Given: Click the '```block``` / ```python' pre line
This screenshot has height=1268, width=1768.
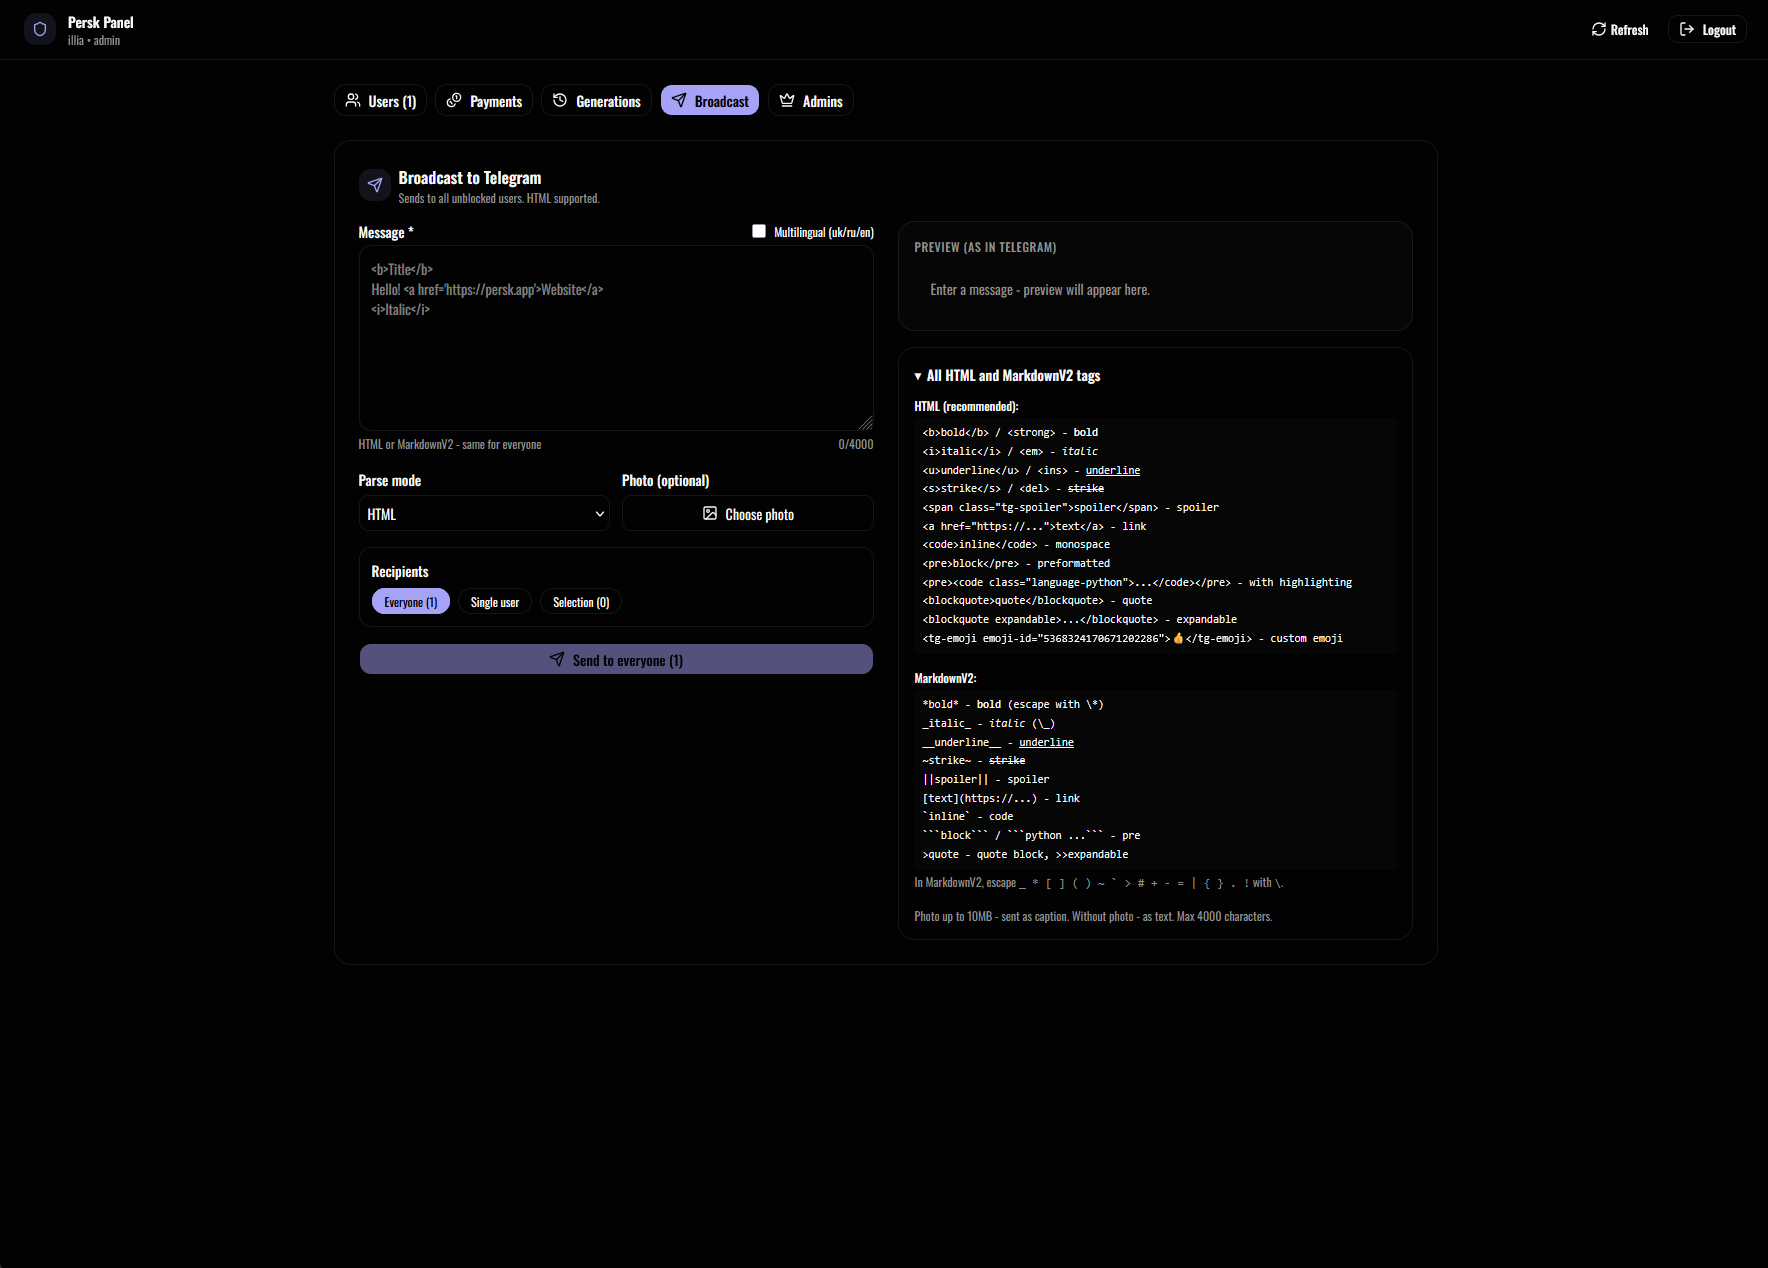Looking at the screenshot, I should (1031, 835).
